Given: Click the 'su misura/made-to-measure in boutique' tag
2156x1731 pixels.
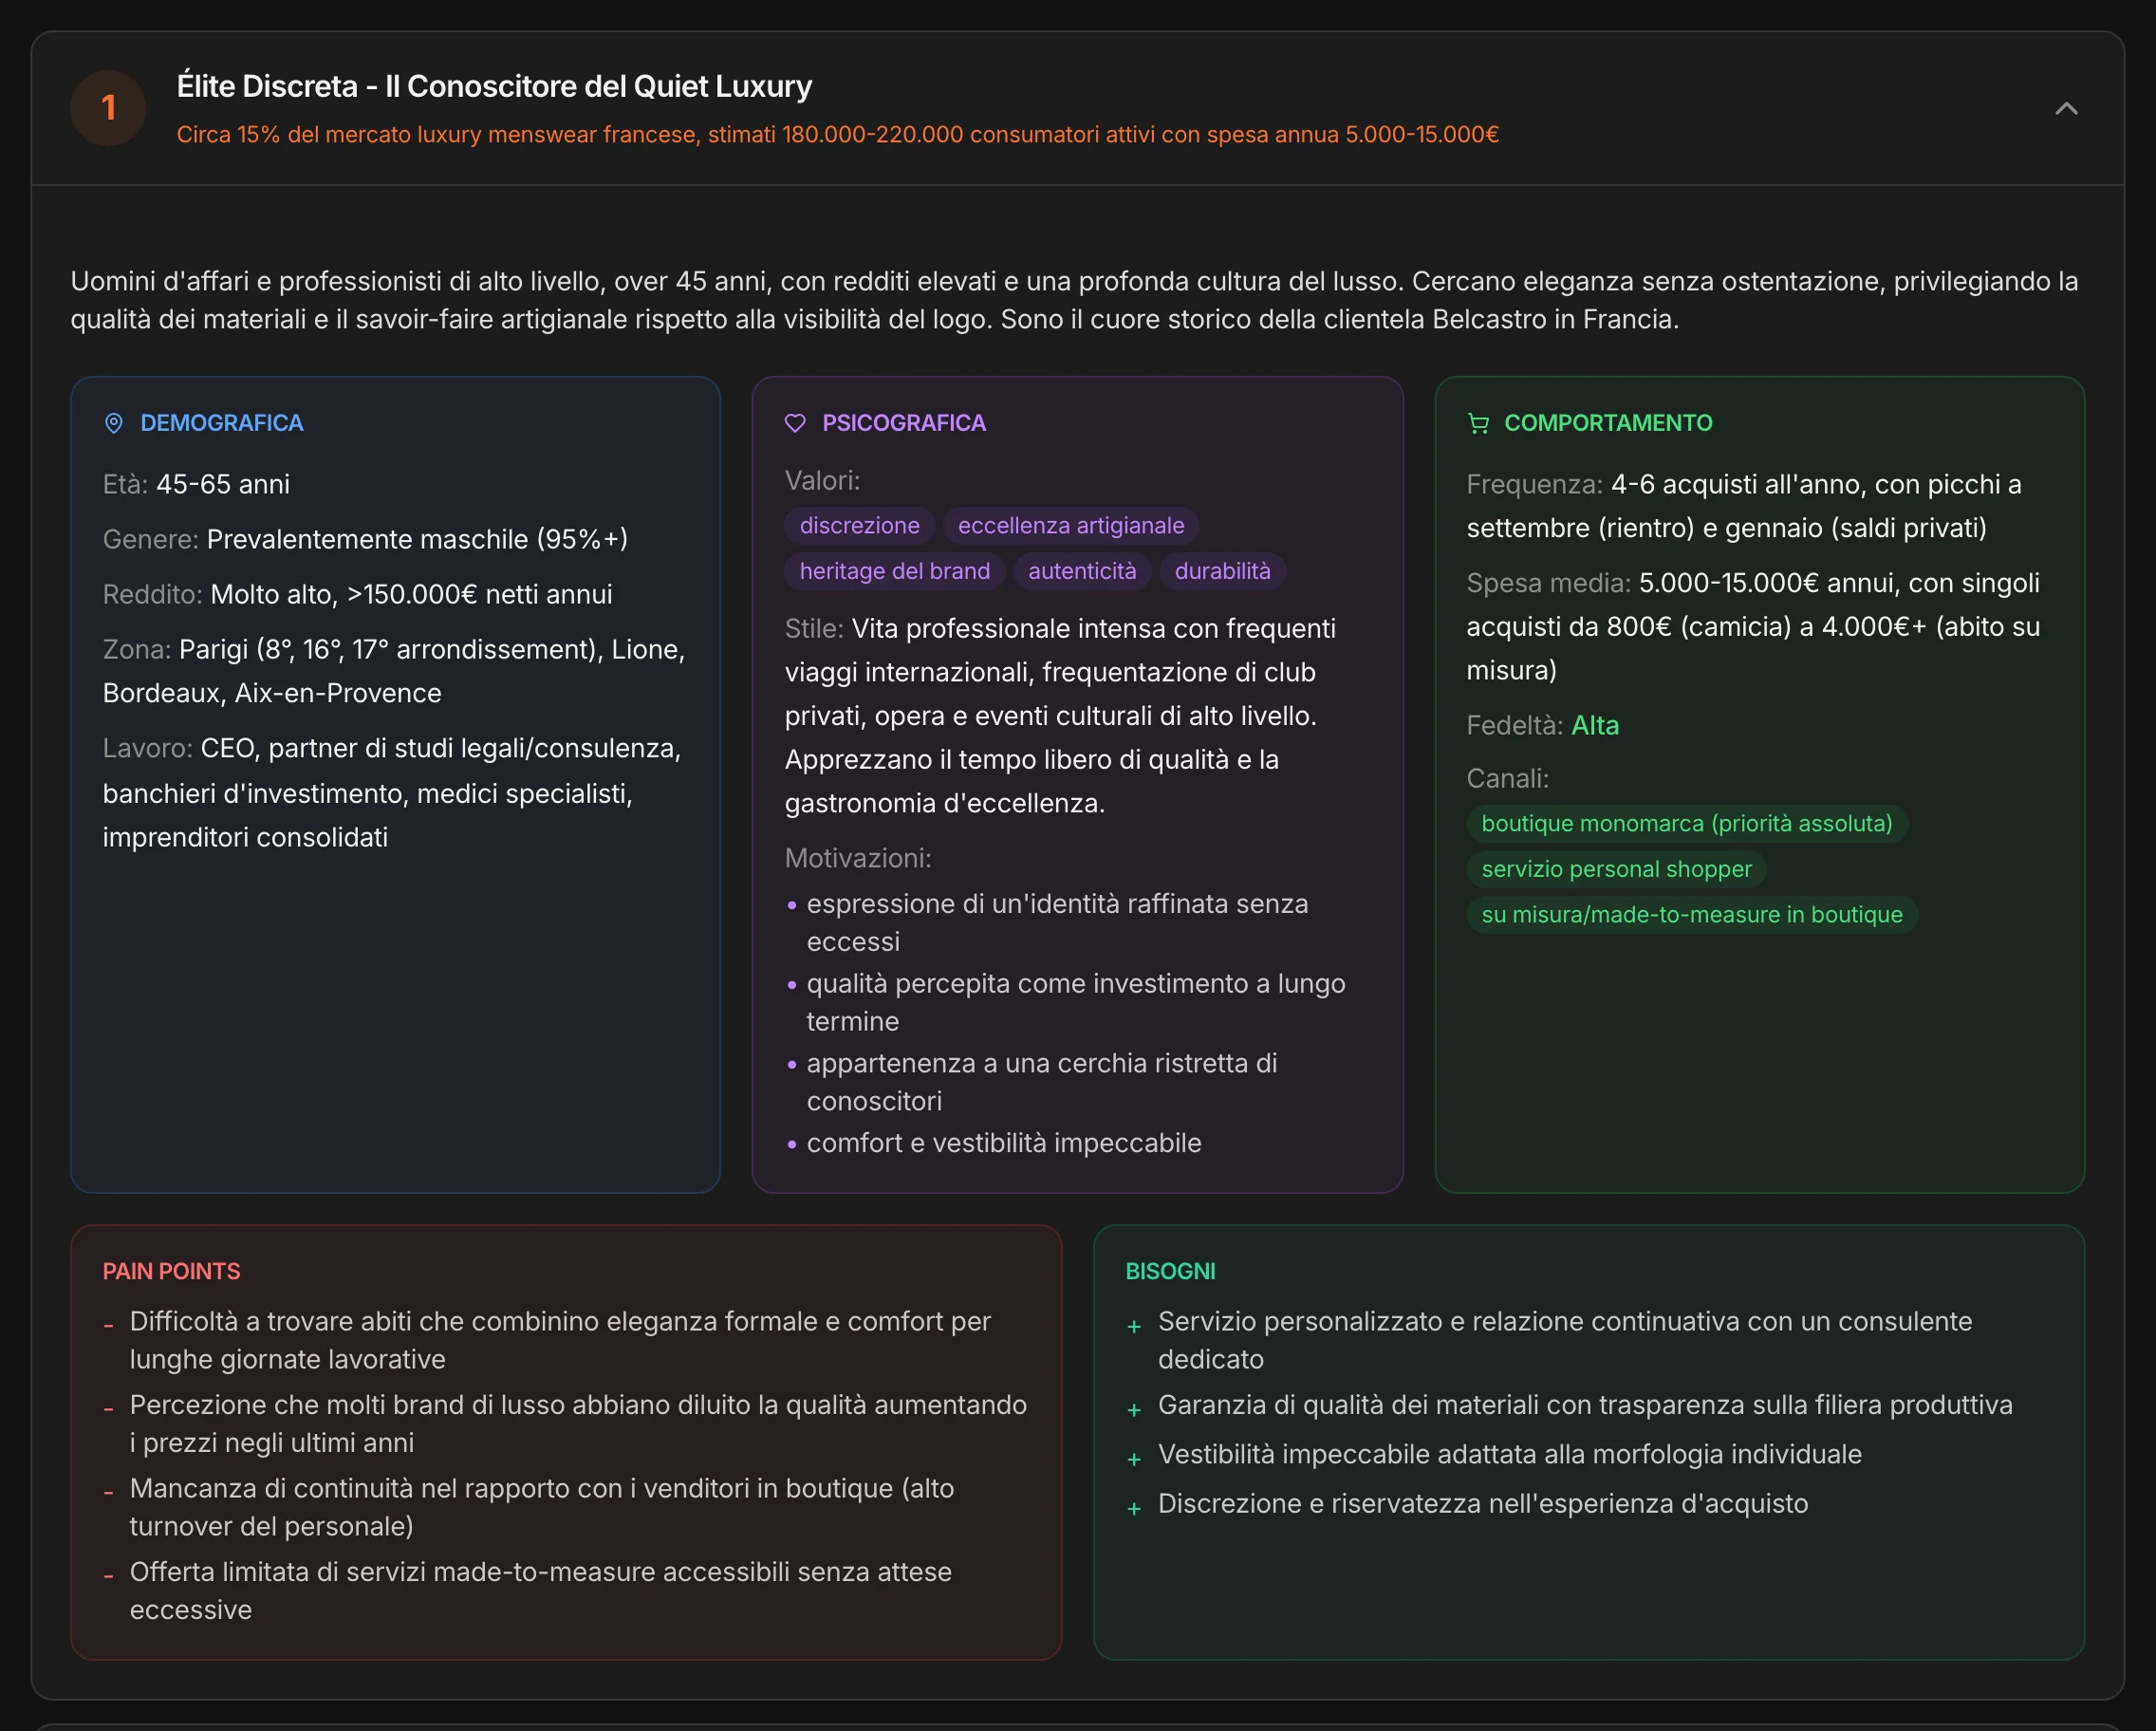Looking at the screenshot, I should [1691, 914].
